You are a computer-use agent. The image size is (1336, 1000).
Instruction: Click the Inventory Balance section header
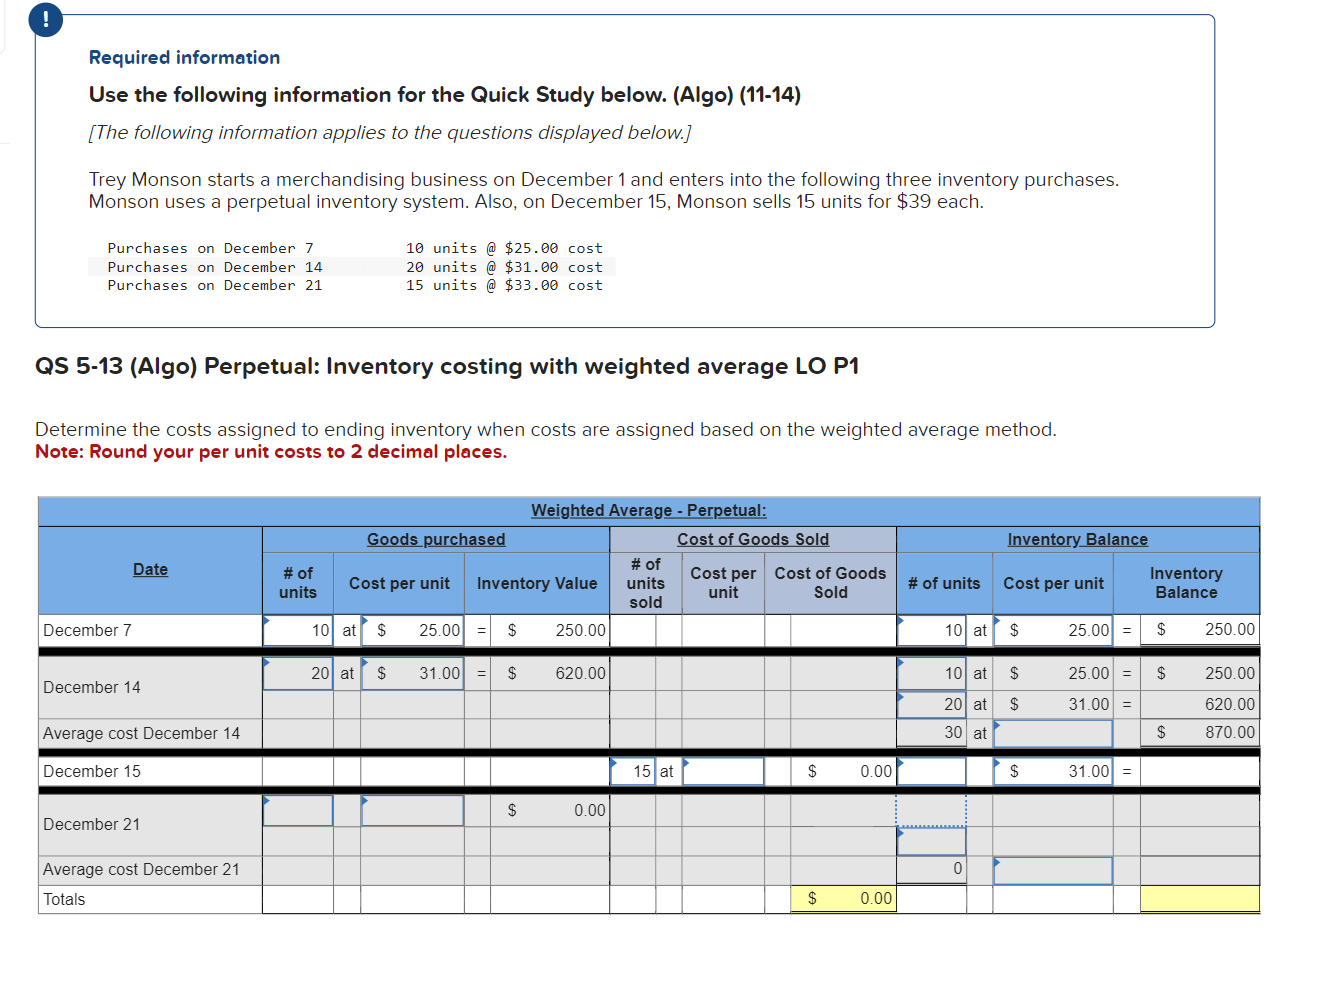(x=1078, y=539)
